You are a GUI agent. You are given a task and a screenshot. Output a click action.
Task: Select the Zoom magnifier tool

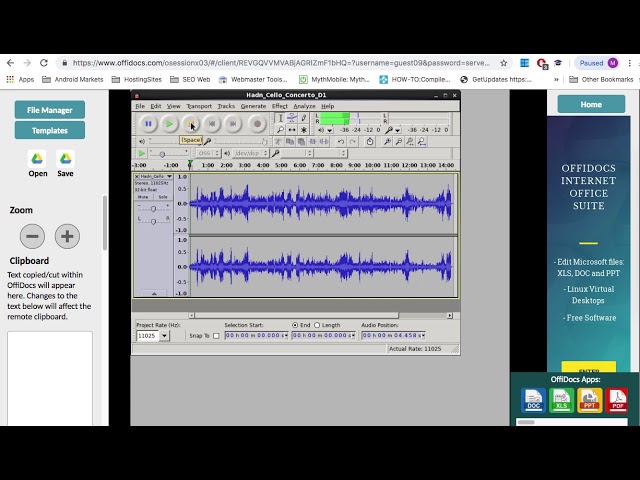[280, 130]
